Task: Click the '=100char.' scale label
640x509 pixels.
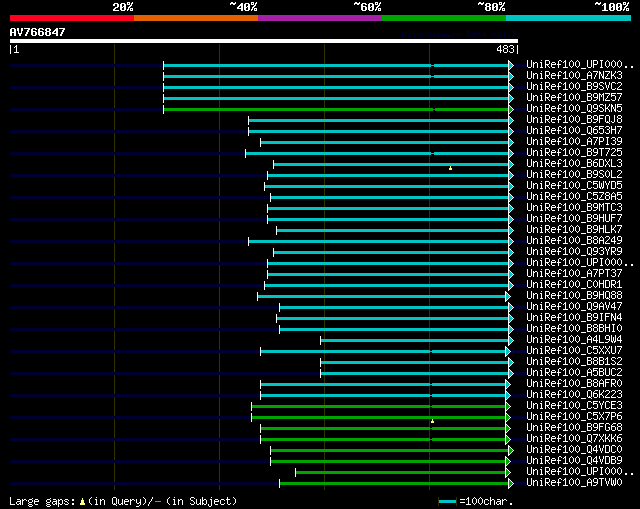Action: (486, 502)
